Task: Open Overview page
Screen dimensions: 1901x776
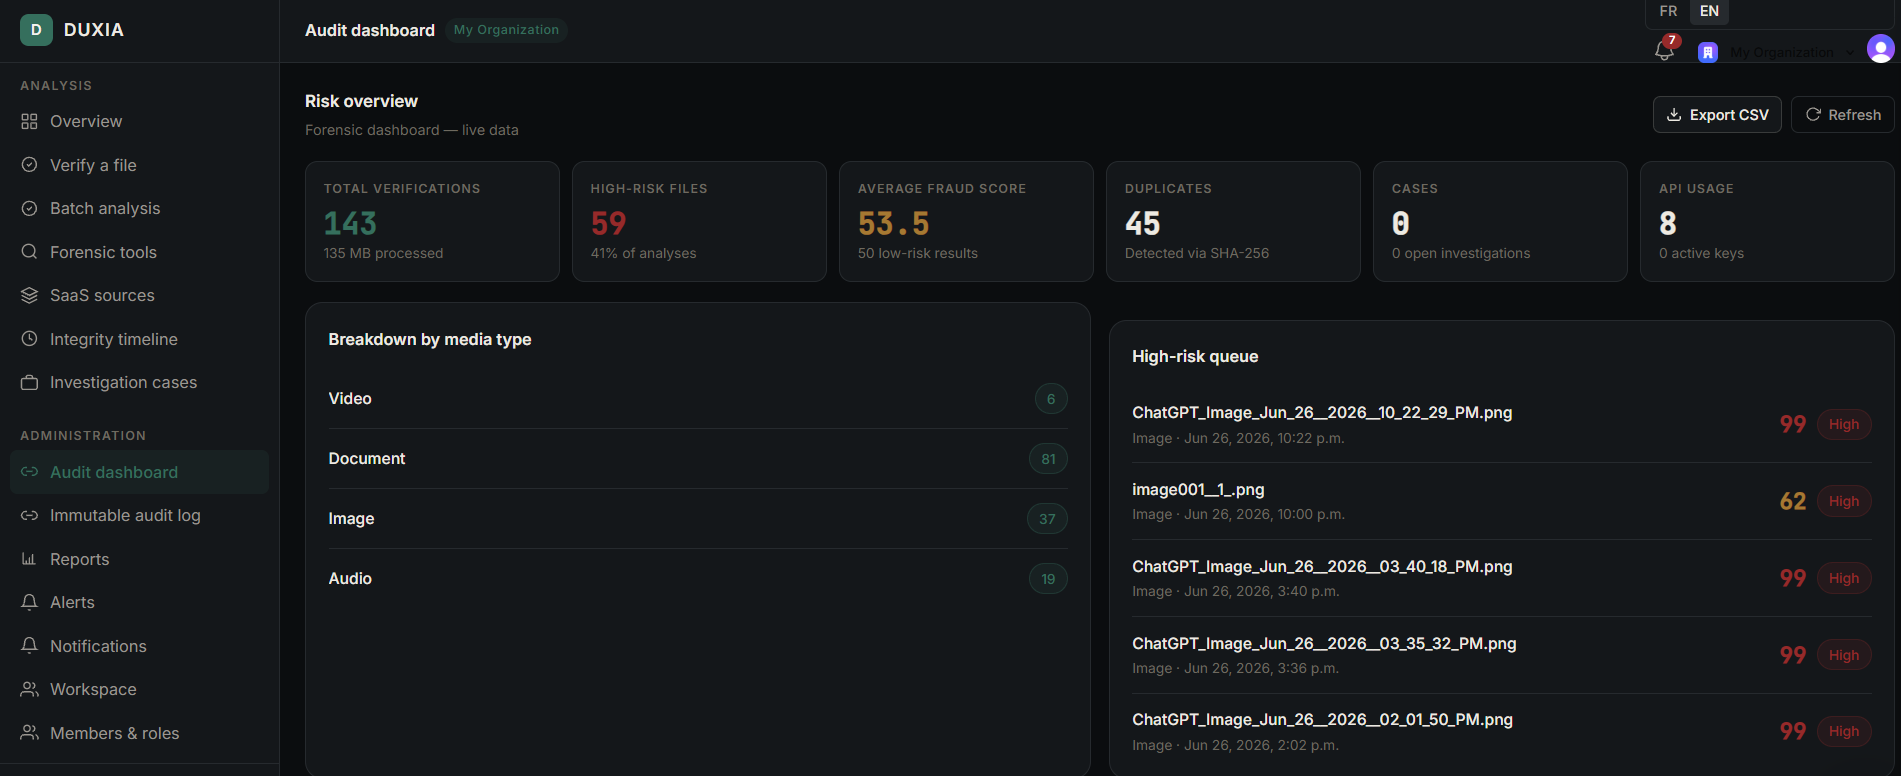Action: [139, 121]
